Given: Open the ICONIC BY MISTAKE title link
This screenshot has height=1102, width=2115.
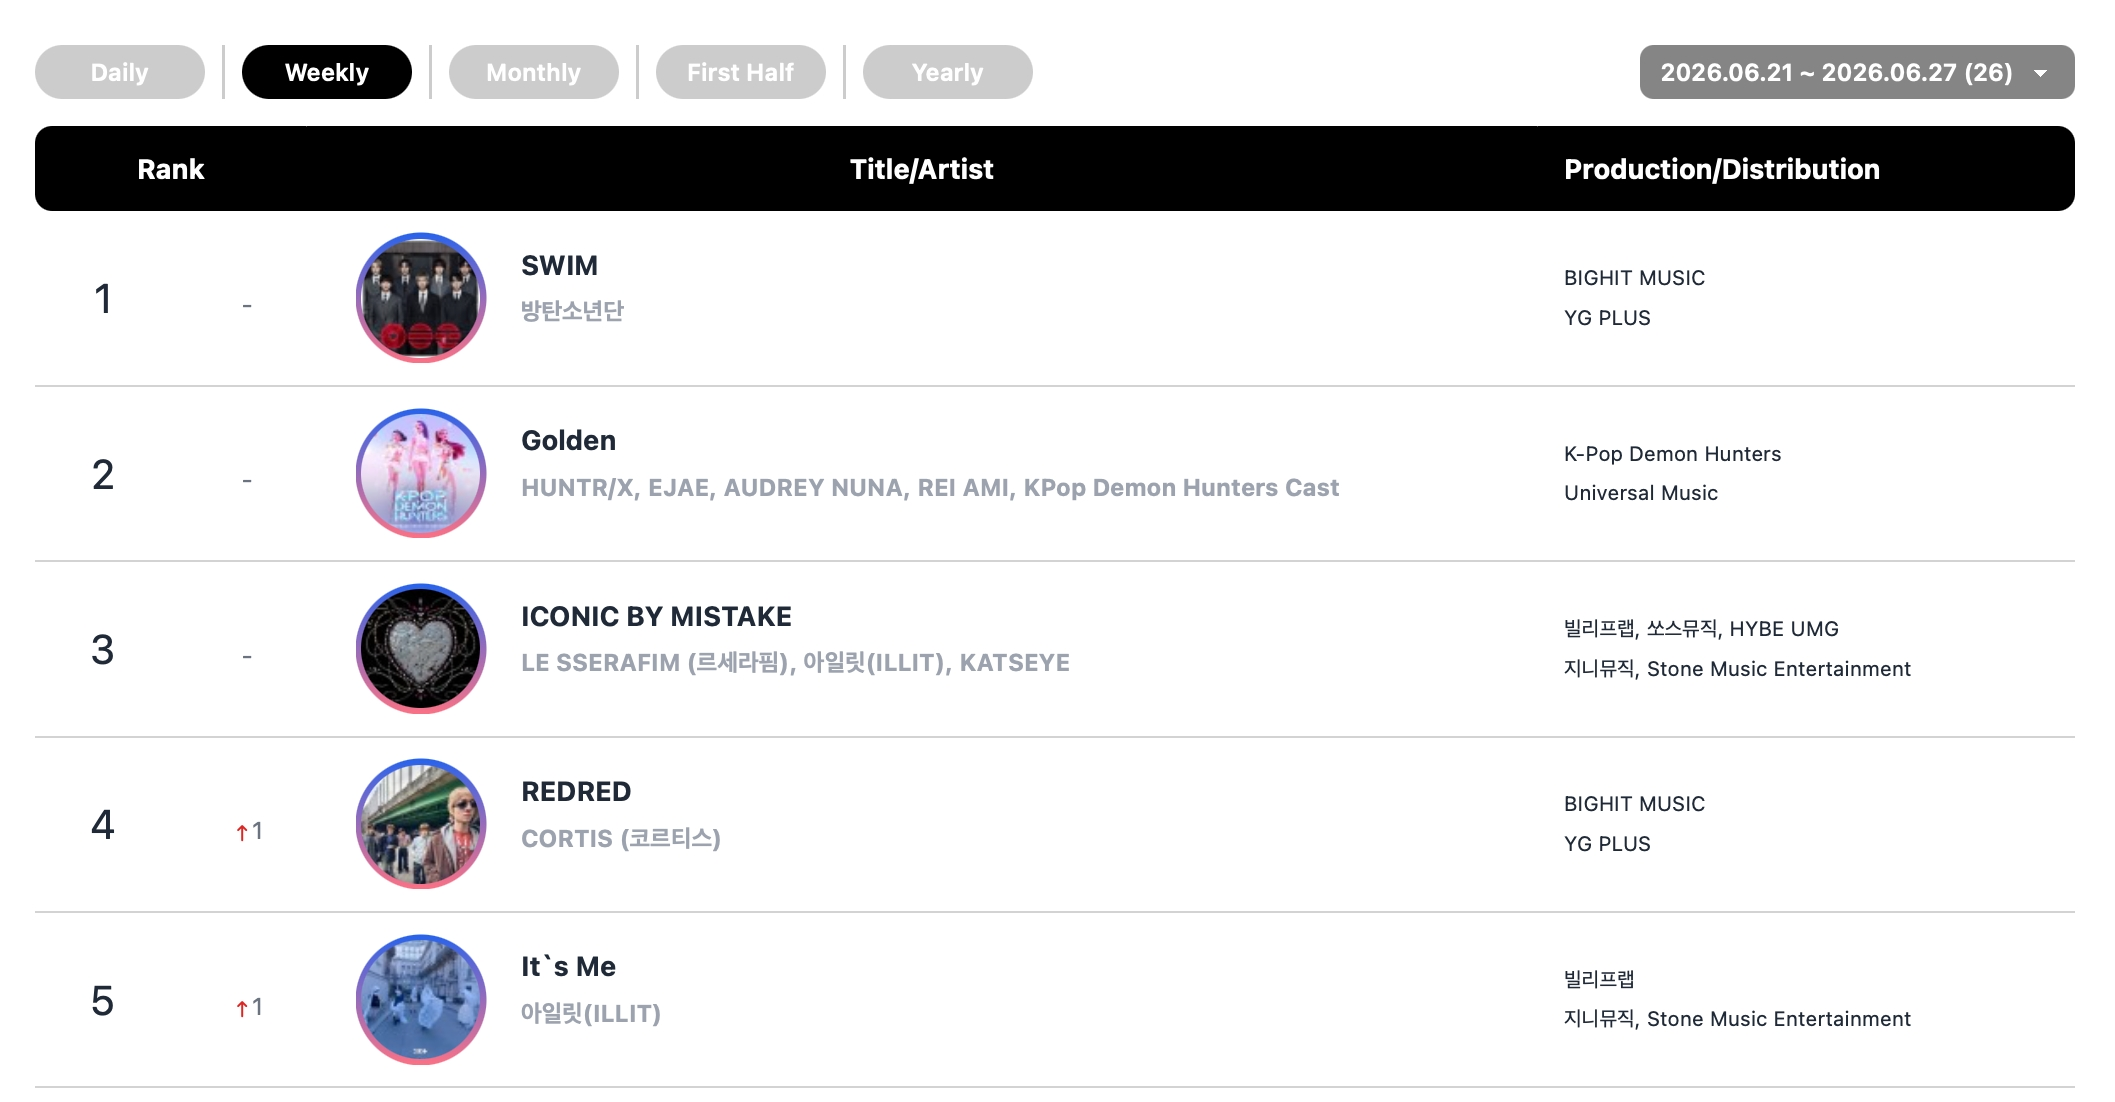Looking at the screenshot, I should pos(656,616).
